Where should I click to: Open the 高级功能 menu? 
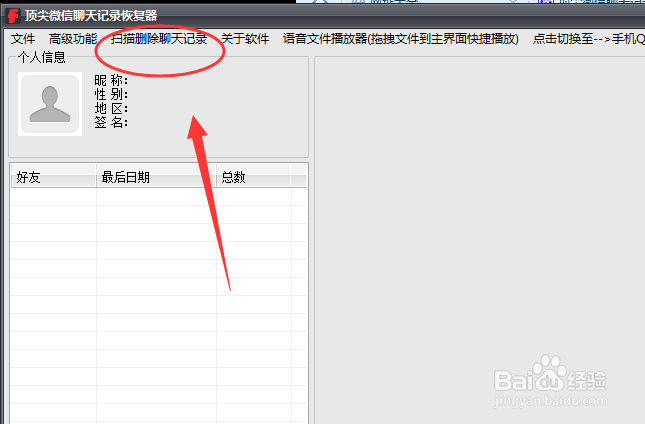tap(73, 39)
